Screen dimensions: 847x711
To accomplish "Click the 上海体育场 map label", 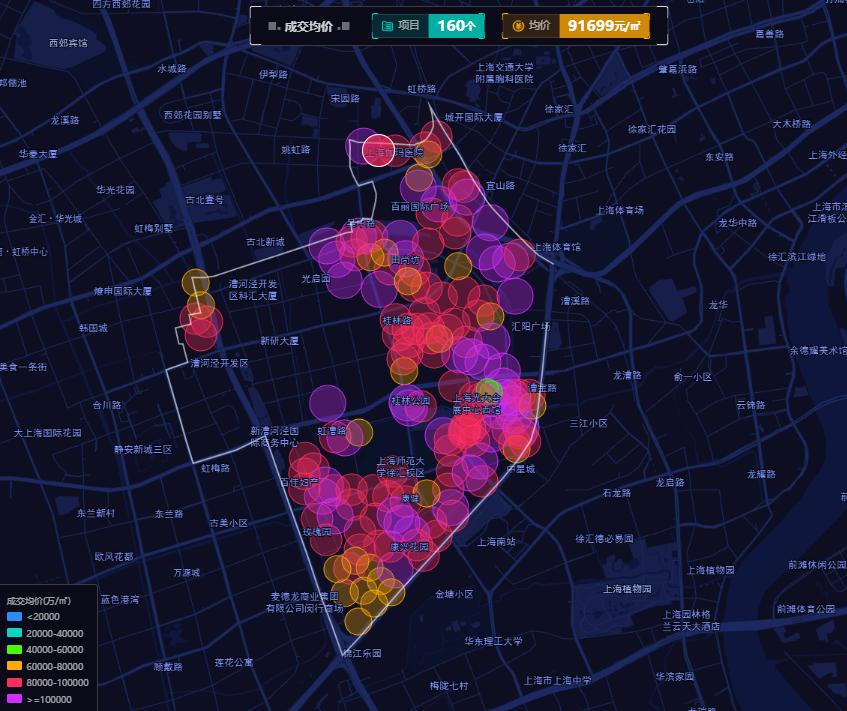I will [x=620, y=210].
